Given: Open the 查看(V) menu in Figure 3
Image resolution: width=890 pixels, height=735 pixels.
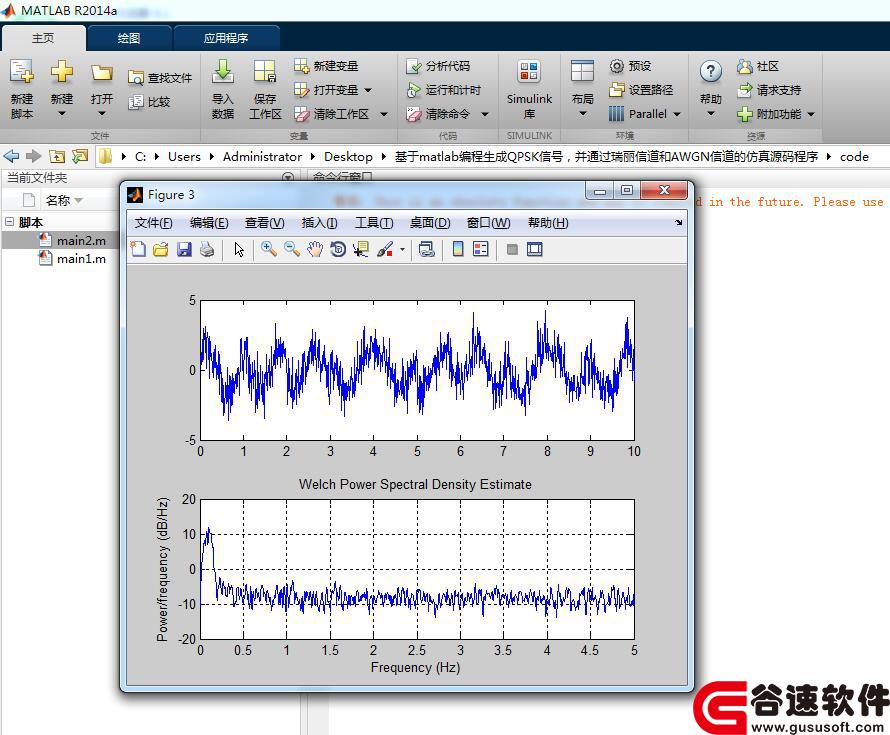Looking at the screenshot, I should [265, 222].
